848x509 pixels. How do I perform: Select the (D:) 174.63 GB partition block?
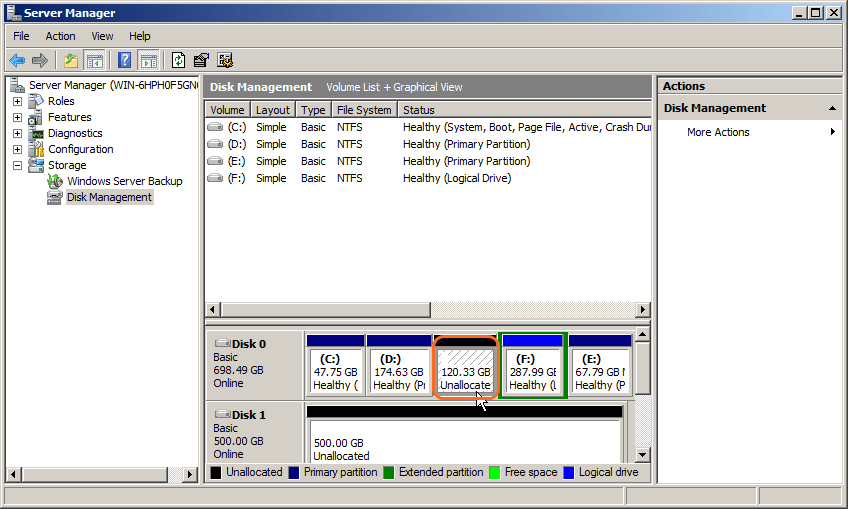point(399,366)
